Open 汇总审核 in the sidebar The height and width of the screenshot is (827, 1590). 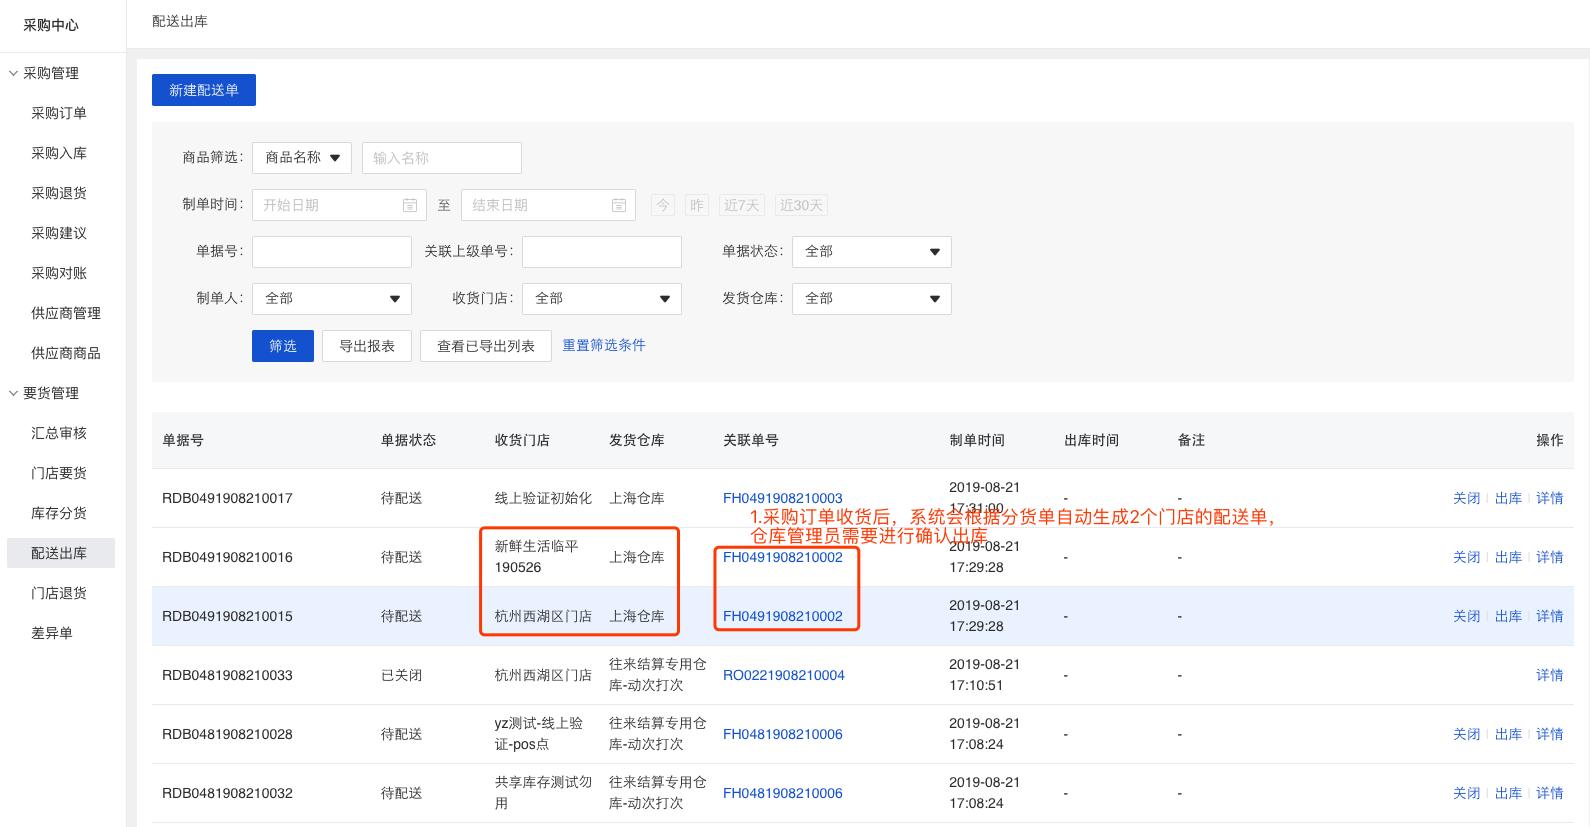tap(59, 433)
